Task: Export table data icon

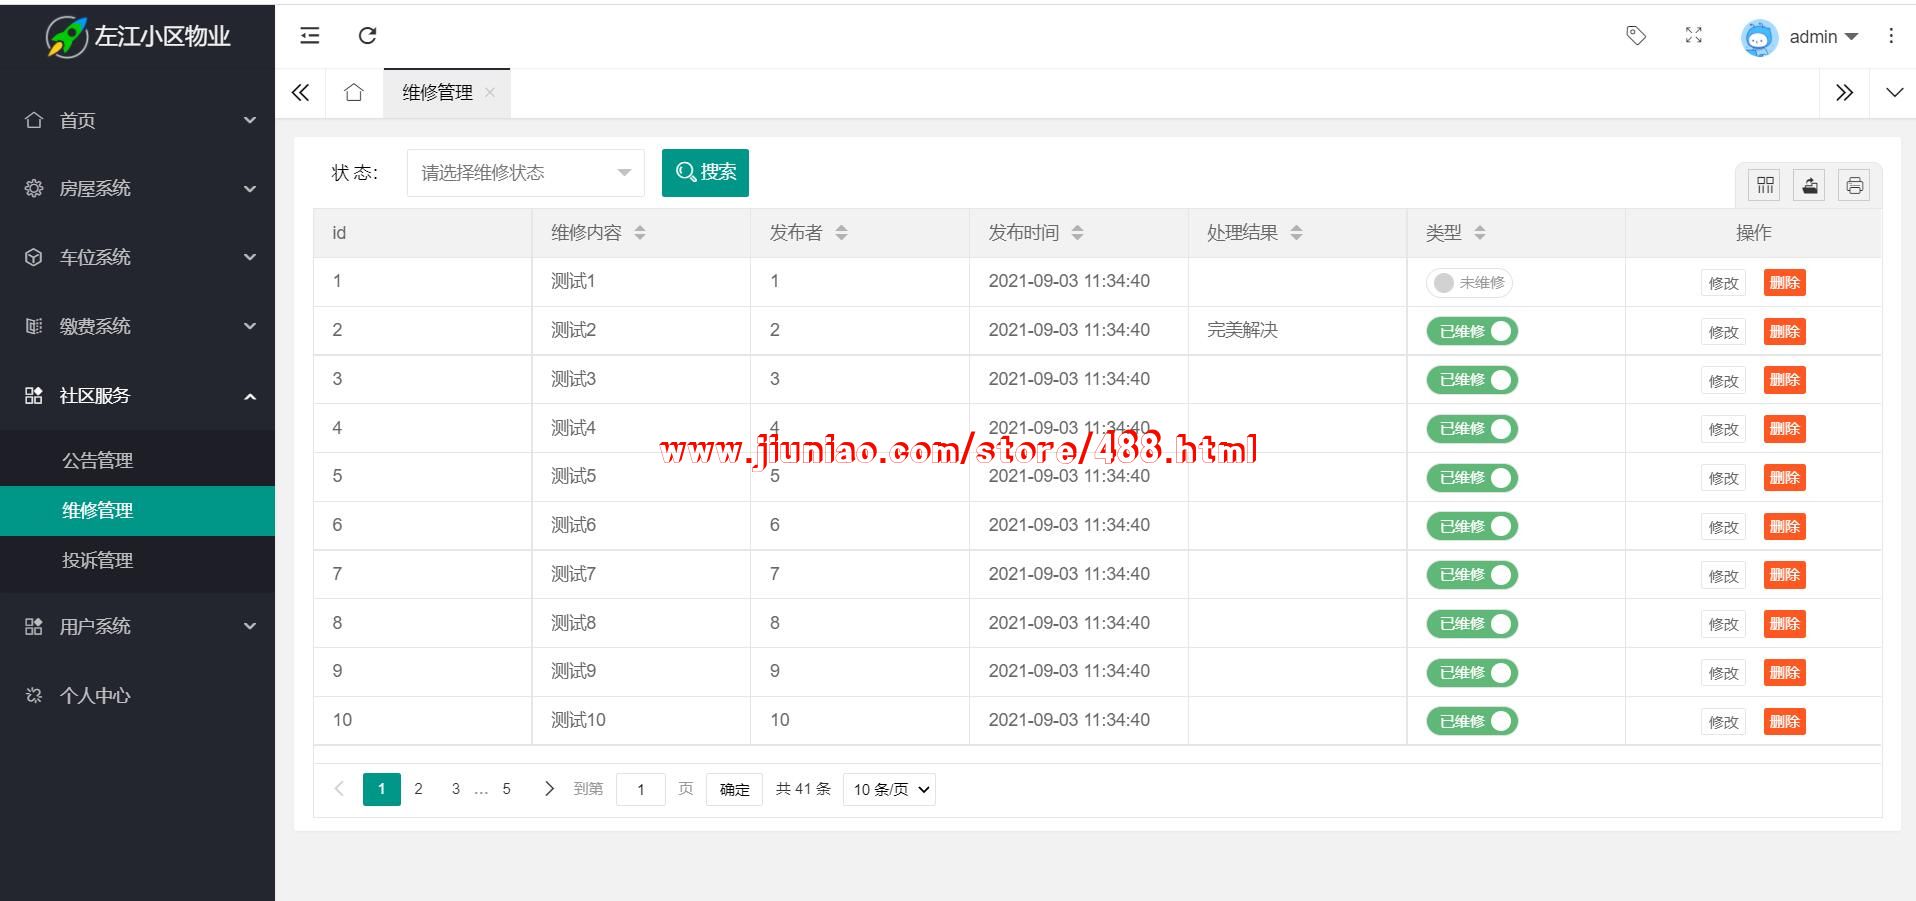Action: [x=1810, y=185]
